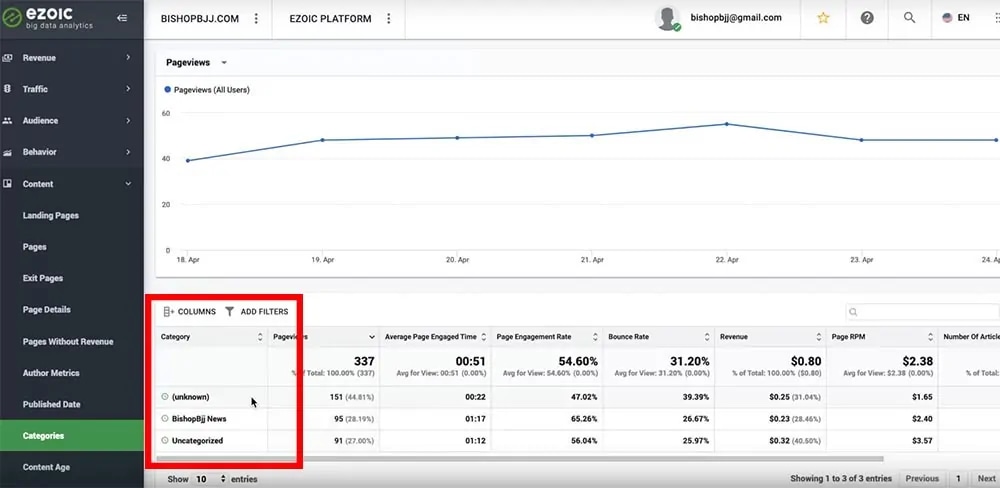Click the Revenue sidebar icon
Image resolution: width=1000 pixels, height=488 pixels.
click(x=8, y=58)
